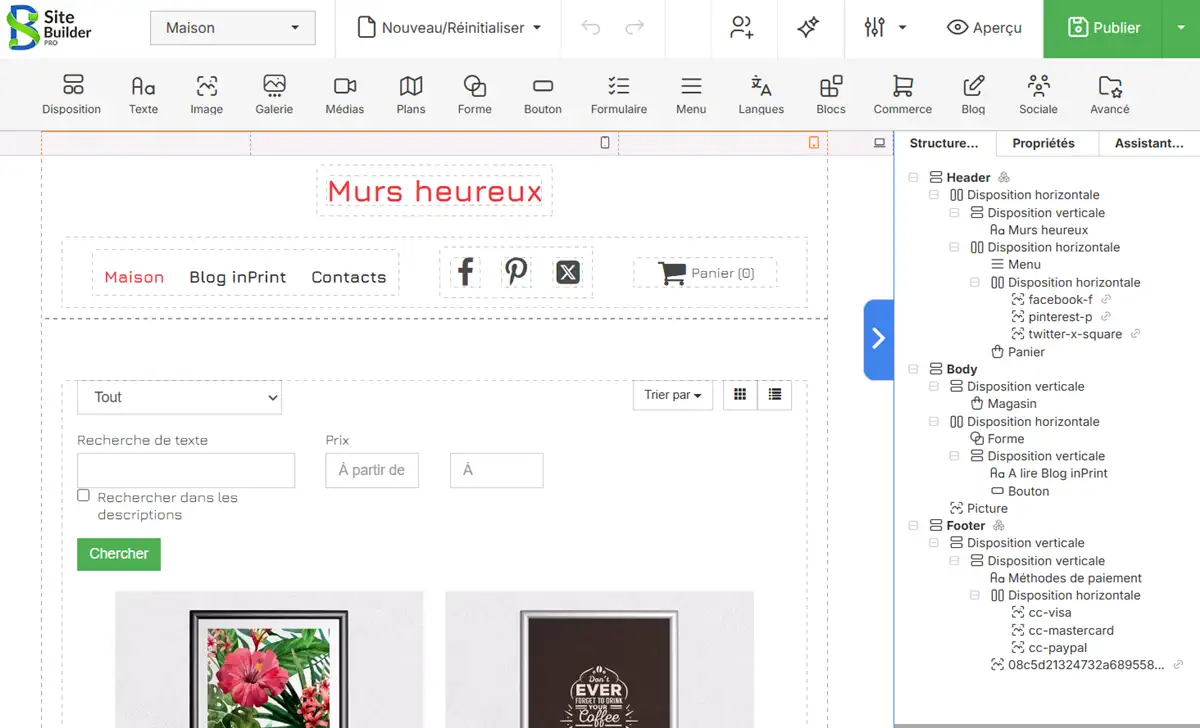The height and width of the screenshot is (728, 1200).
Task: Select the Médias tool
Action: [x=345, y=95]
